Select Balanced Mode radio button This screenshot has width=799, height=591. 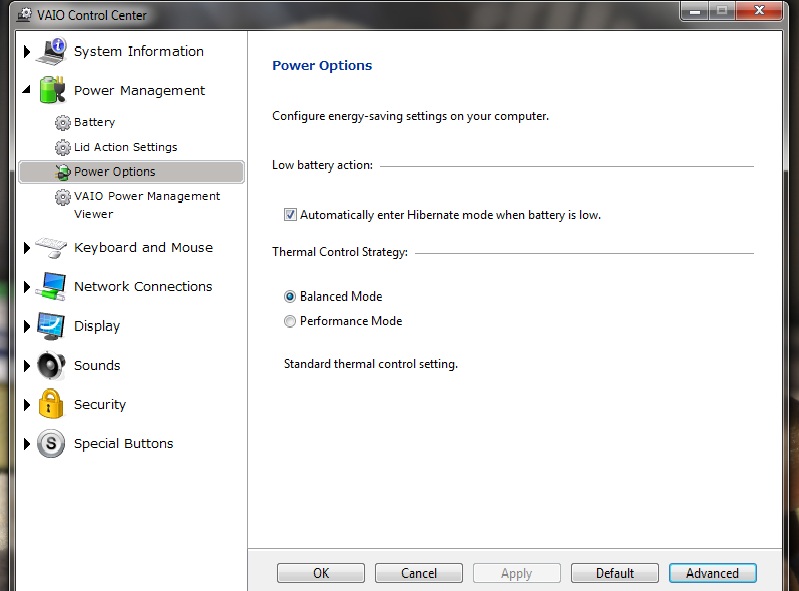click(x=289, y=297)
